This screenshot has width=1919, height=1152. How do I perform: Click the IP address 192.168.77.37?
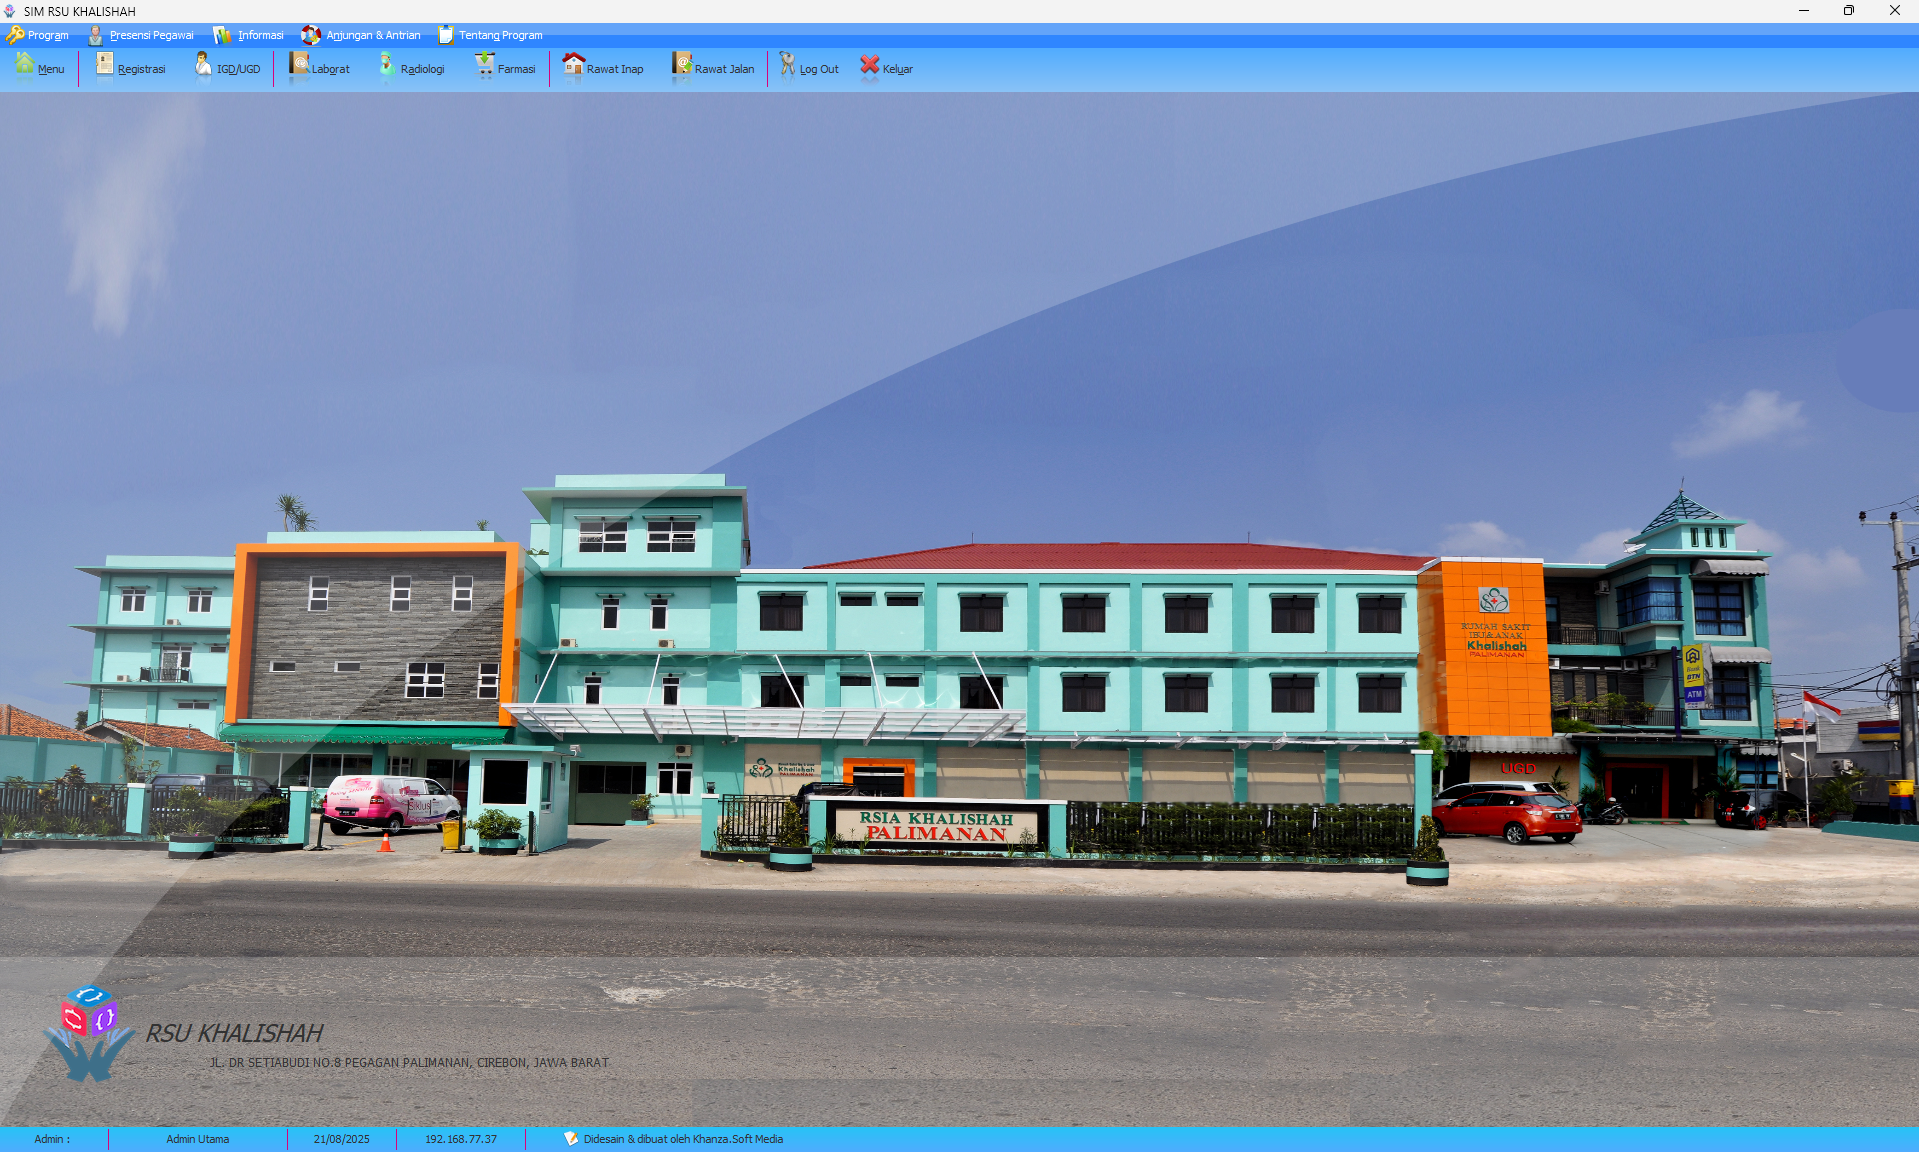(x=460, y=1139)
